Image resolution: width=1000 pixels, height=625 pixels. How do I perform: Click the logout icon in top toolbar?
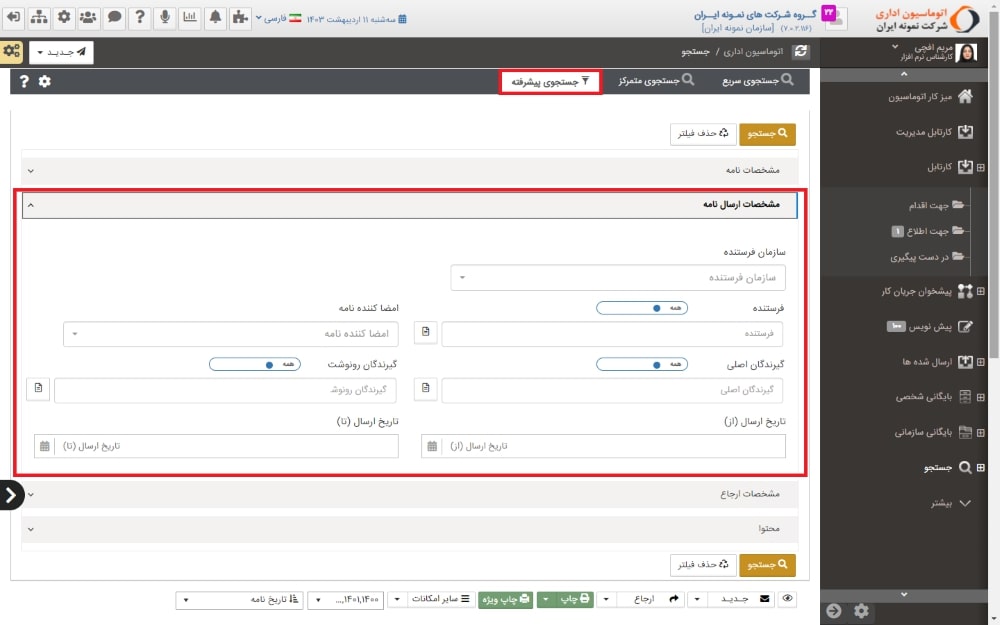pos(14,17)
